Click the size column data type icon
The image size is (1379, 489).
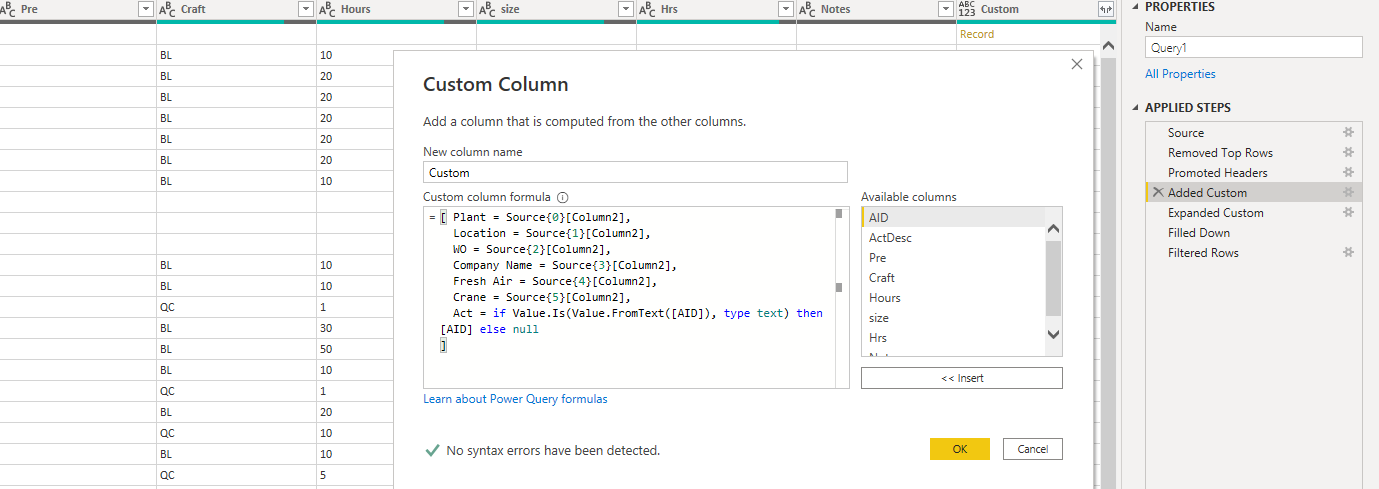[x=487, y=9]
